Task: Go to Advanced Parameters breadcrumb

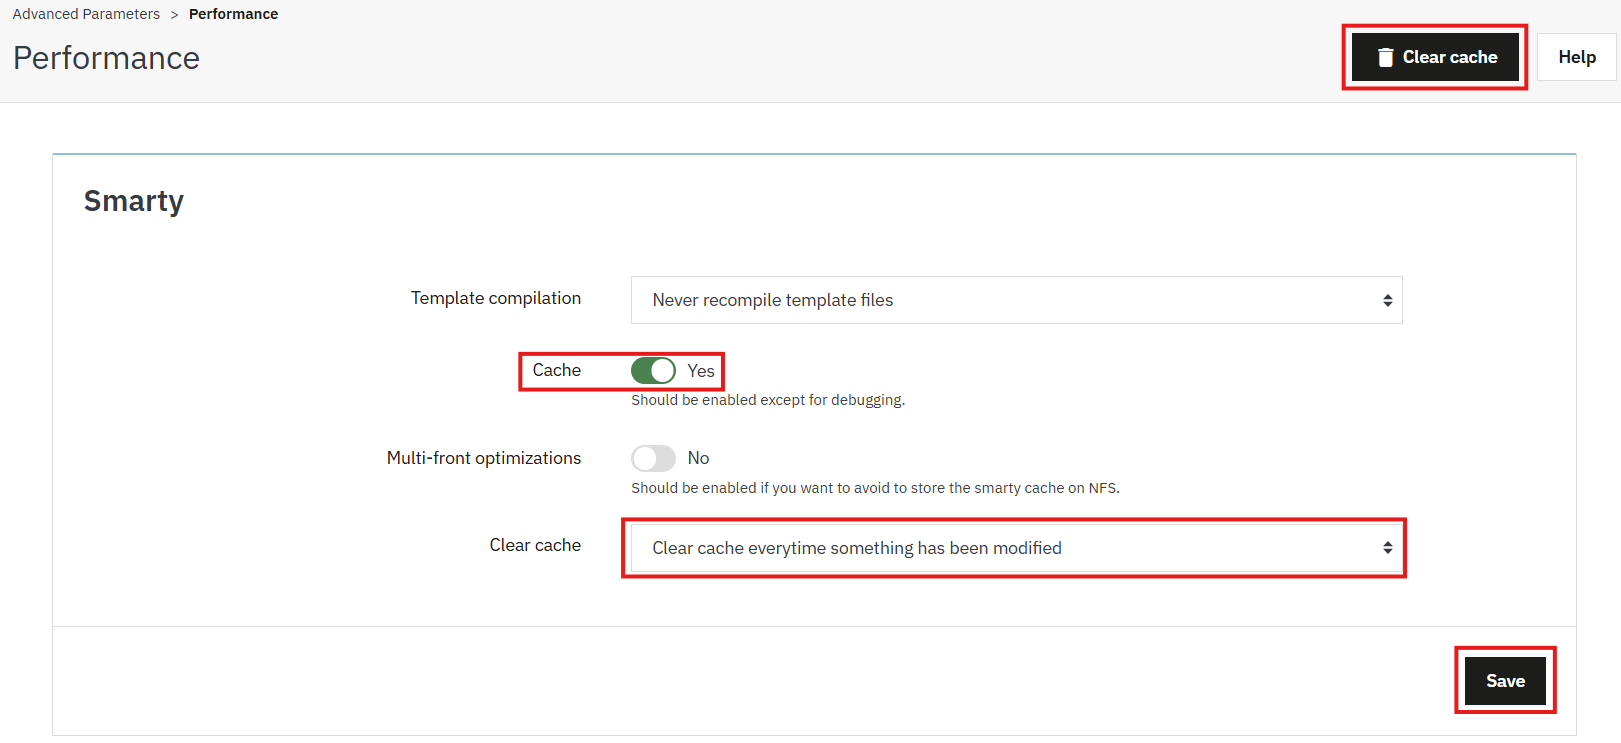Action: point(86,14)
